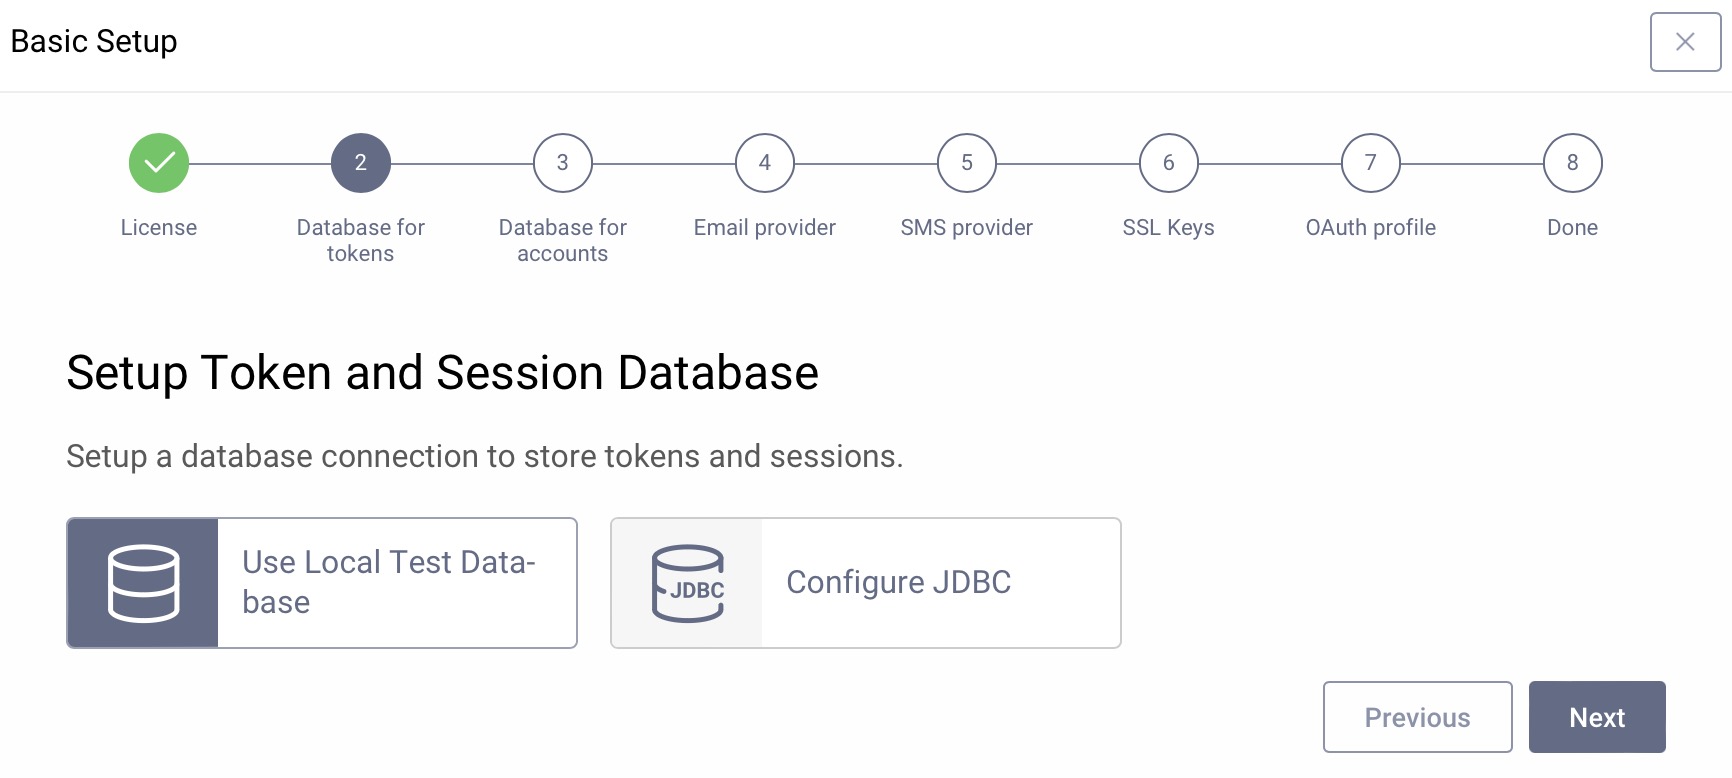Click the OAuth profile step label
This screenshot has height=778, width=1732.
(x=1371, y=228)
